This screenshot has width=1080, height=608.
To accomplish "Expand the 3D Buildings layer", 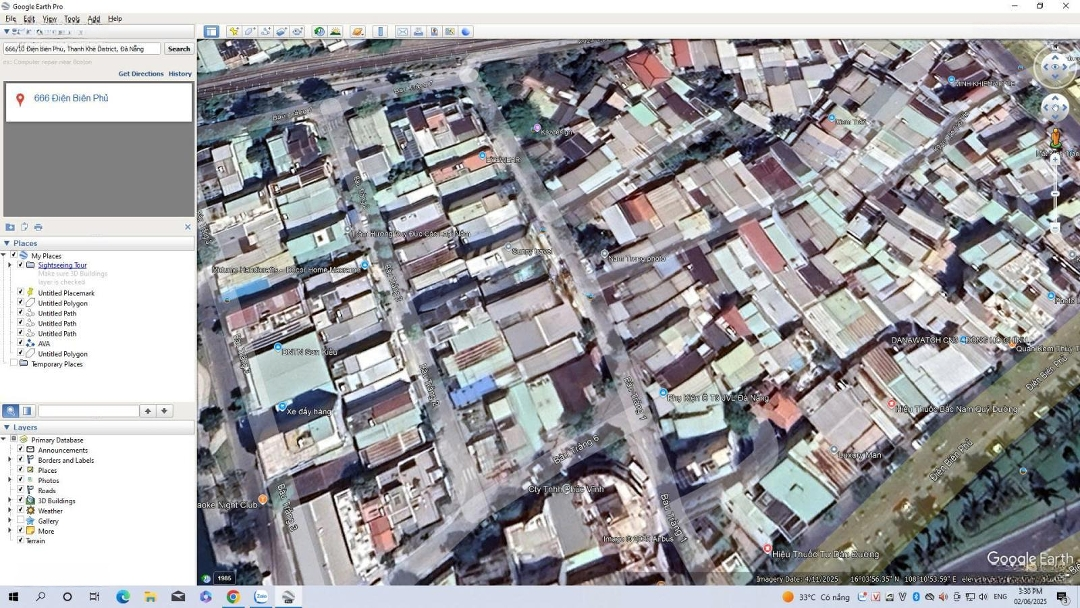I will coord(10,501).
